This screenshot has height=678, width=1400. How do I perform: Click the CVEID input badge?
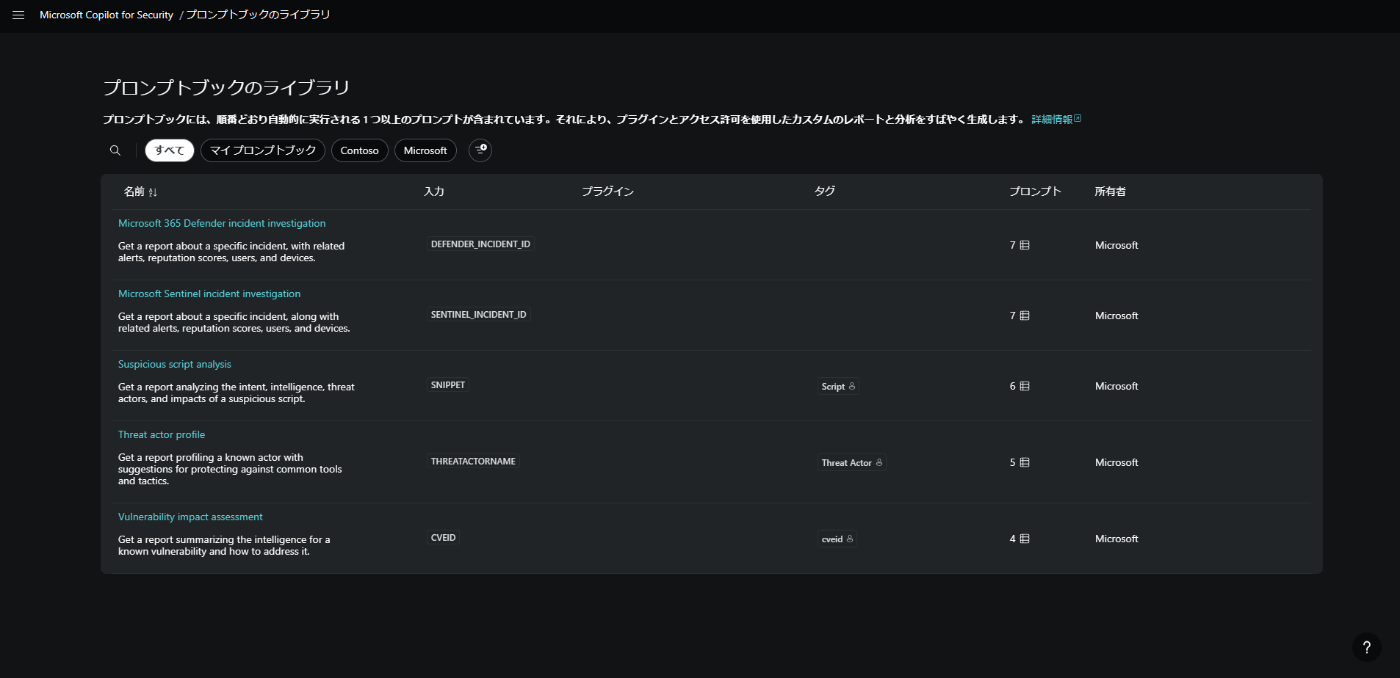(x=443, y=537)
